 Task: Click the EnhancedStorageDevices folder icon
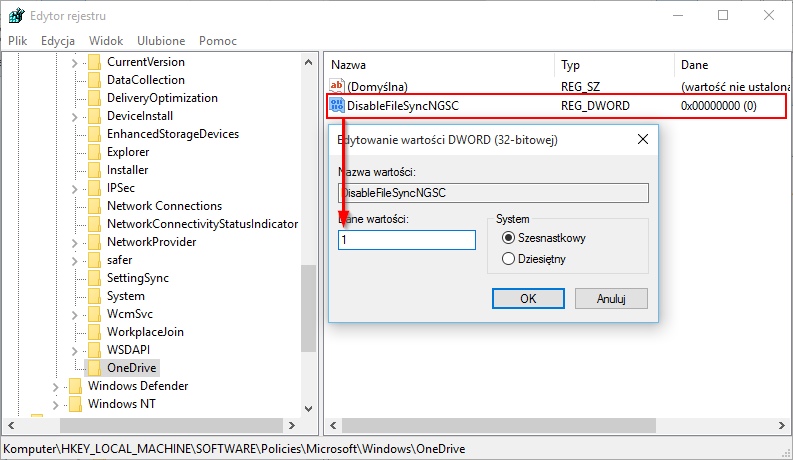point(94,134)
